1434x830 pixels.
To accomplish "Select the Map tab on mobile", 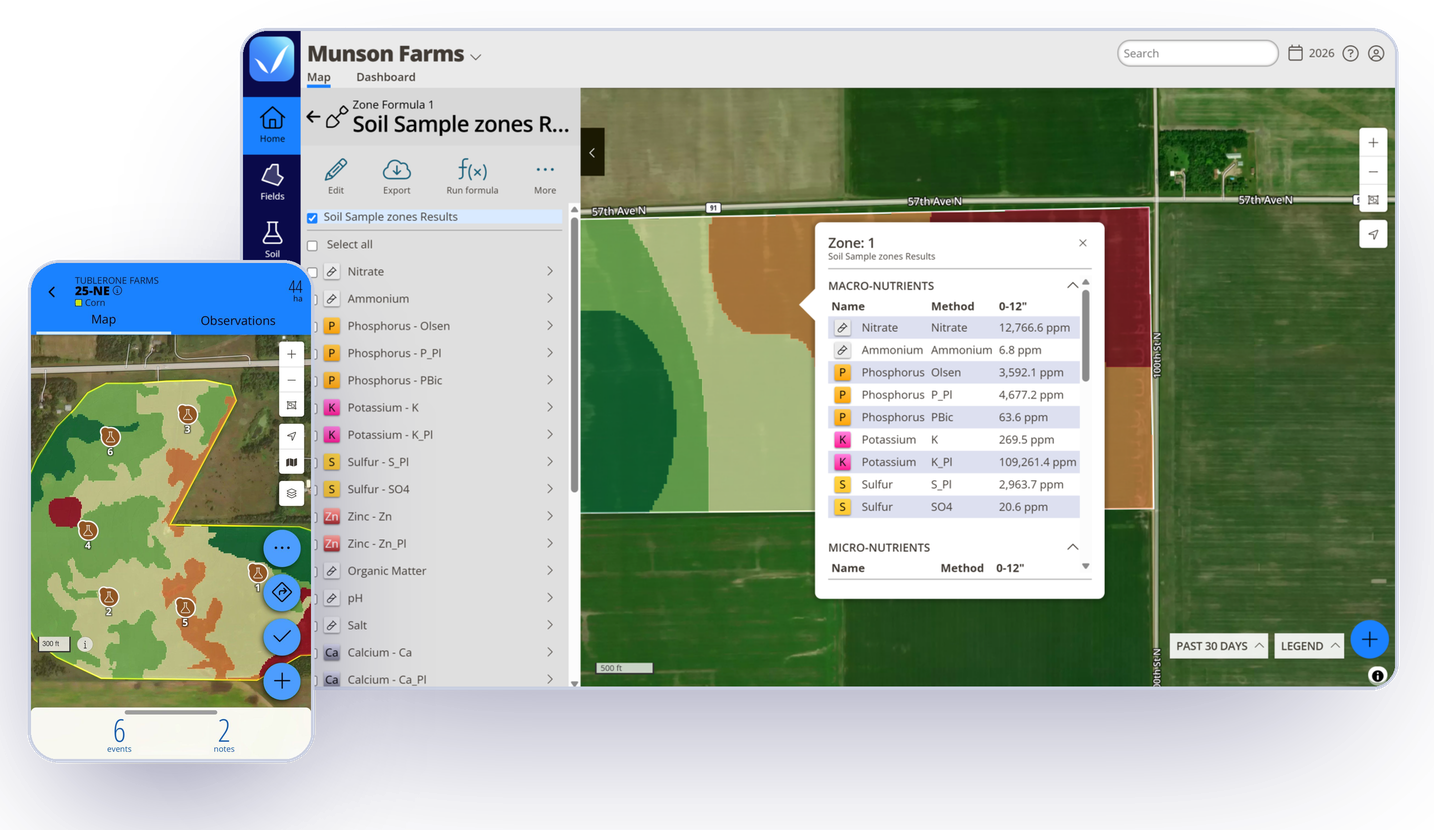I will 104,320.
